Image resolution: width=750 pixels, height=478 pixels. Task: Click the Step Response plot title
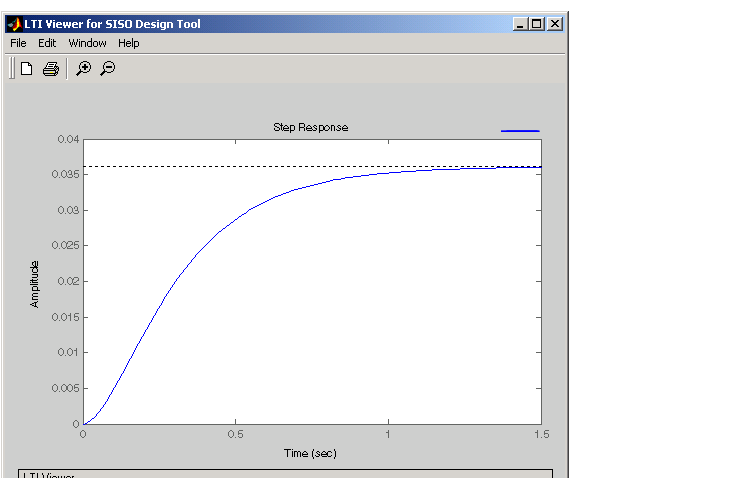310,127
